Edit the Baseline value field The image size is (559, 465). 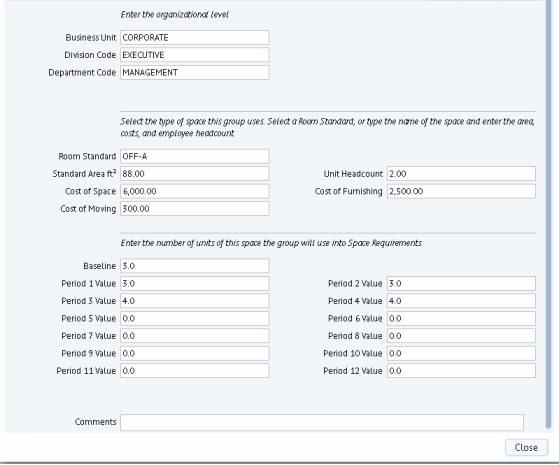pos(195,266)
